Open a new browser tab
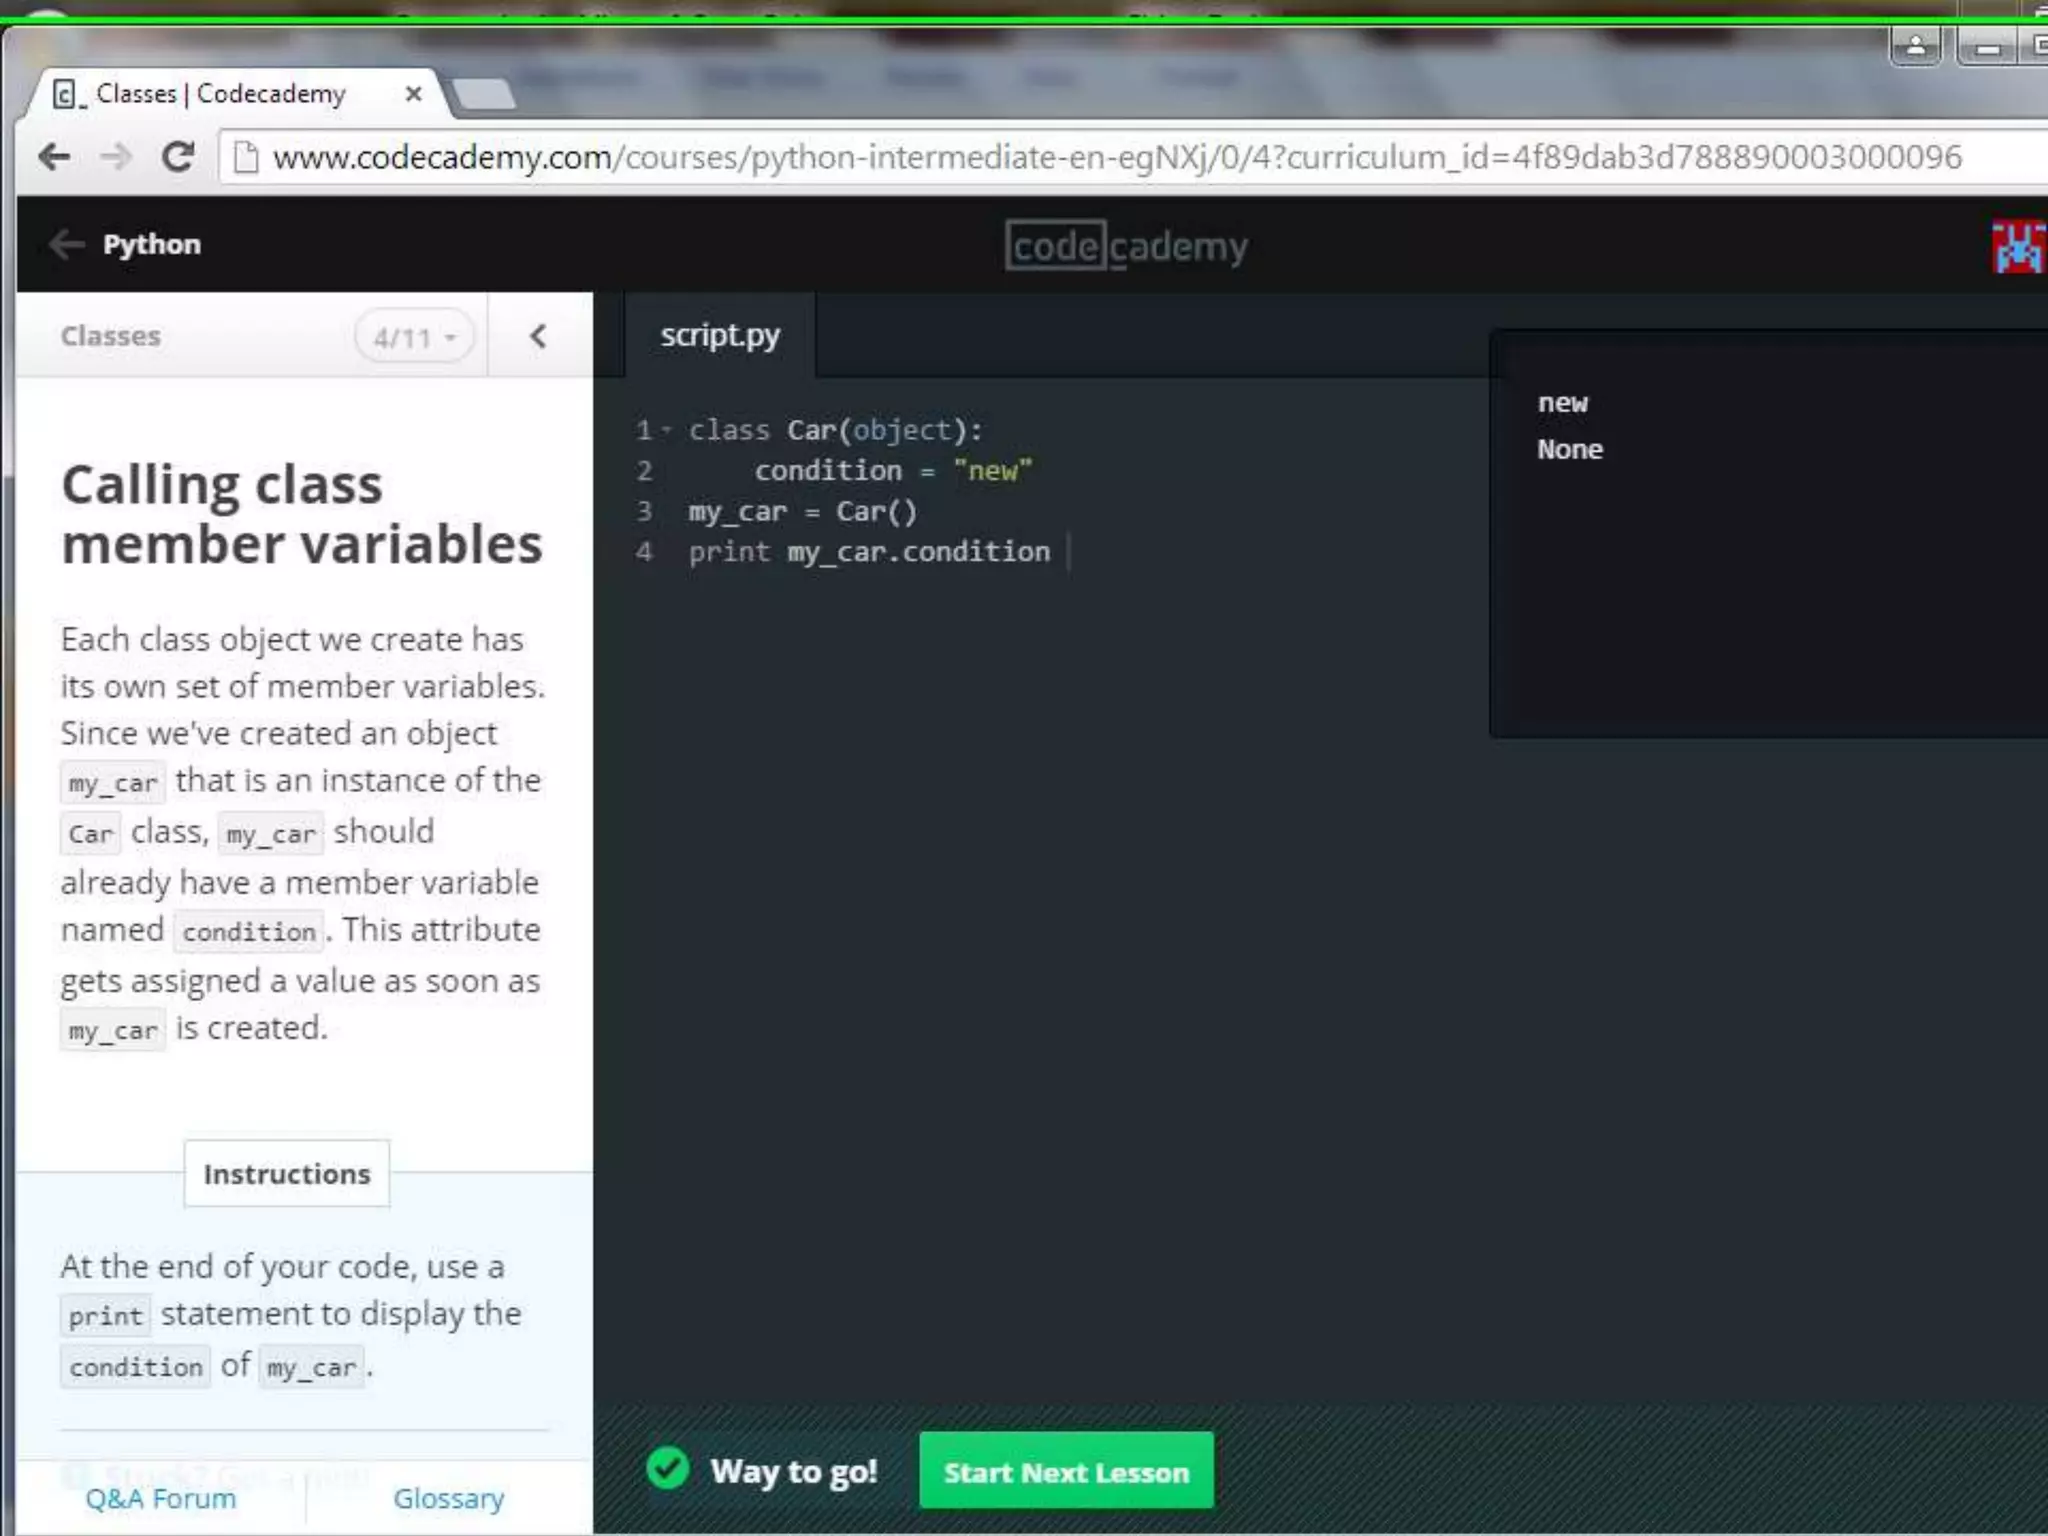Screen dimensions: 2048x1536 484,94
